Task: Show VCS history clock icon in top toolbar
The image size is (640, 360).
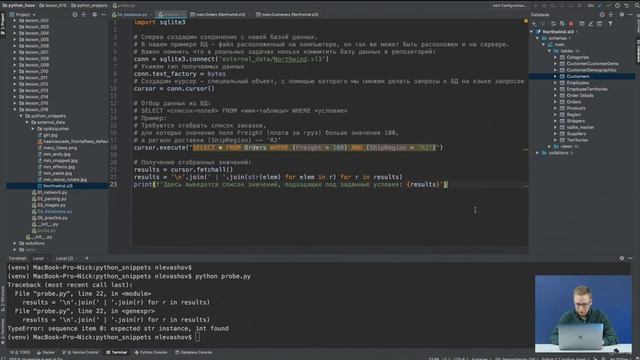Action: click(618, 5)
